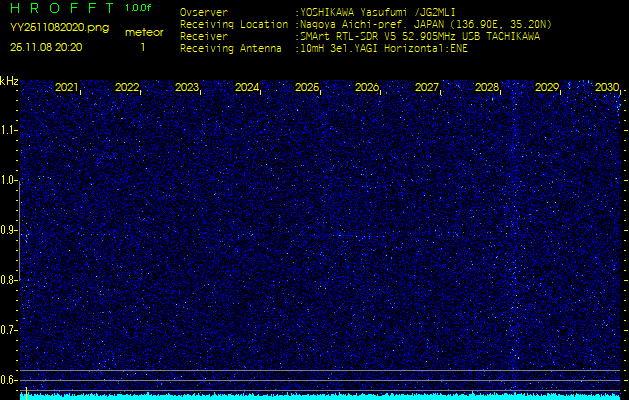Click the HROFFT title text
The height and width of the screenshot is (400, 629).
tap(60, 9)
